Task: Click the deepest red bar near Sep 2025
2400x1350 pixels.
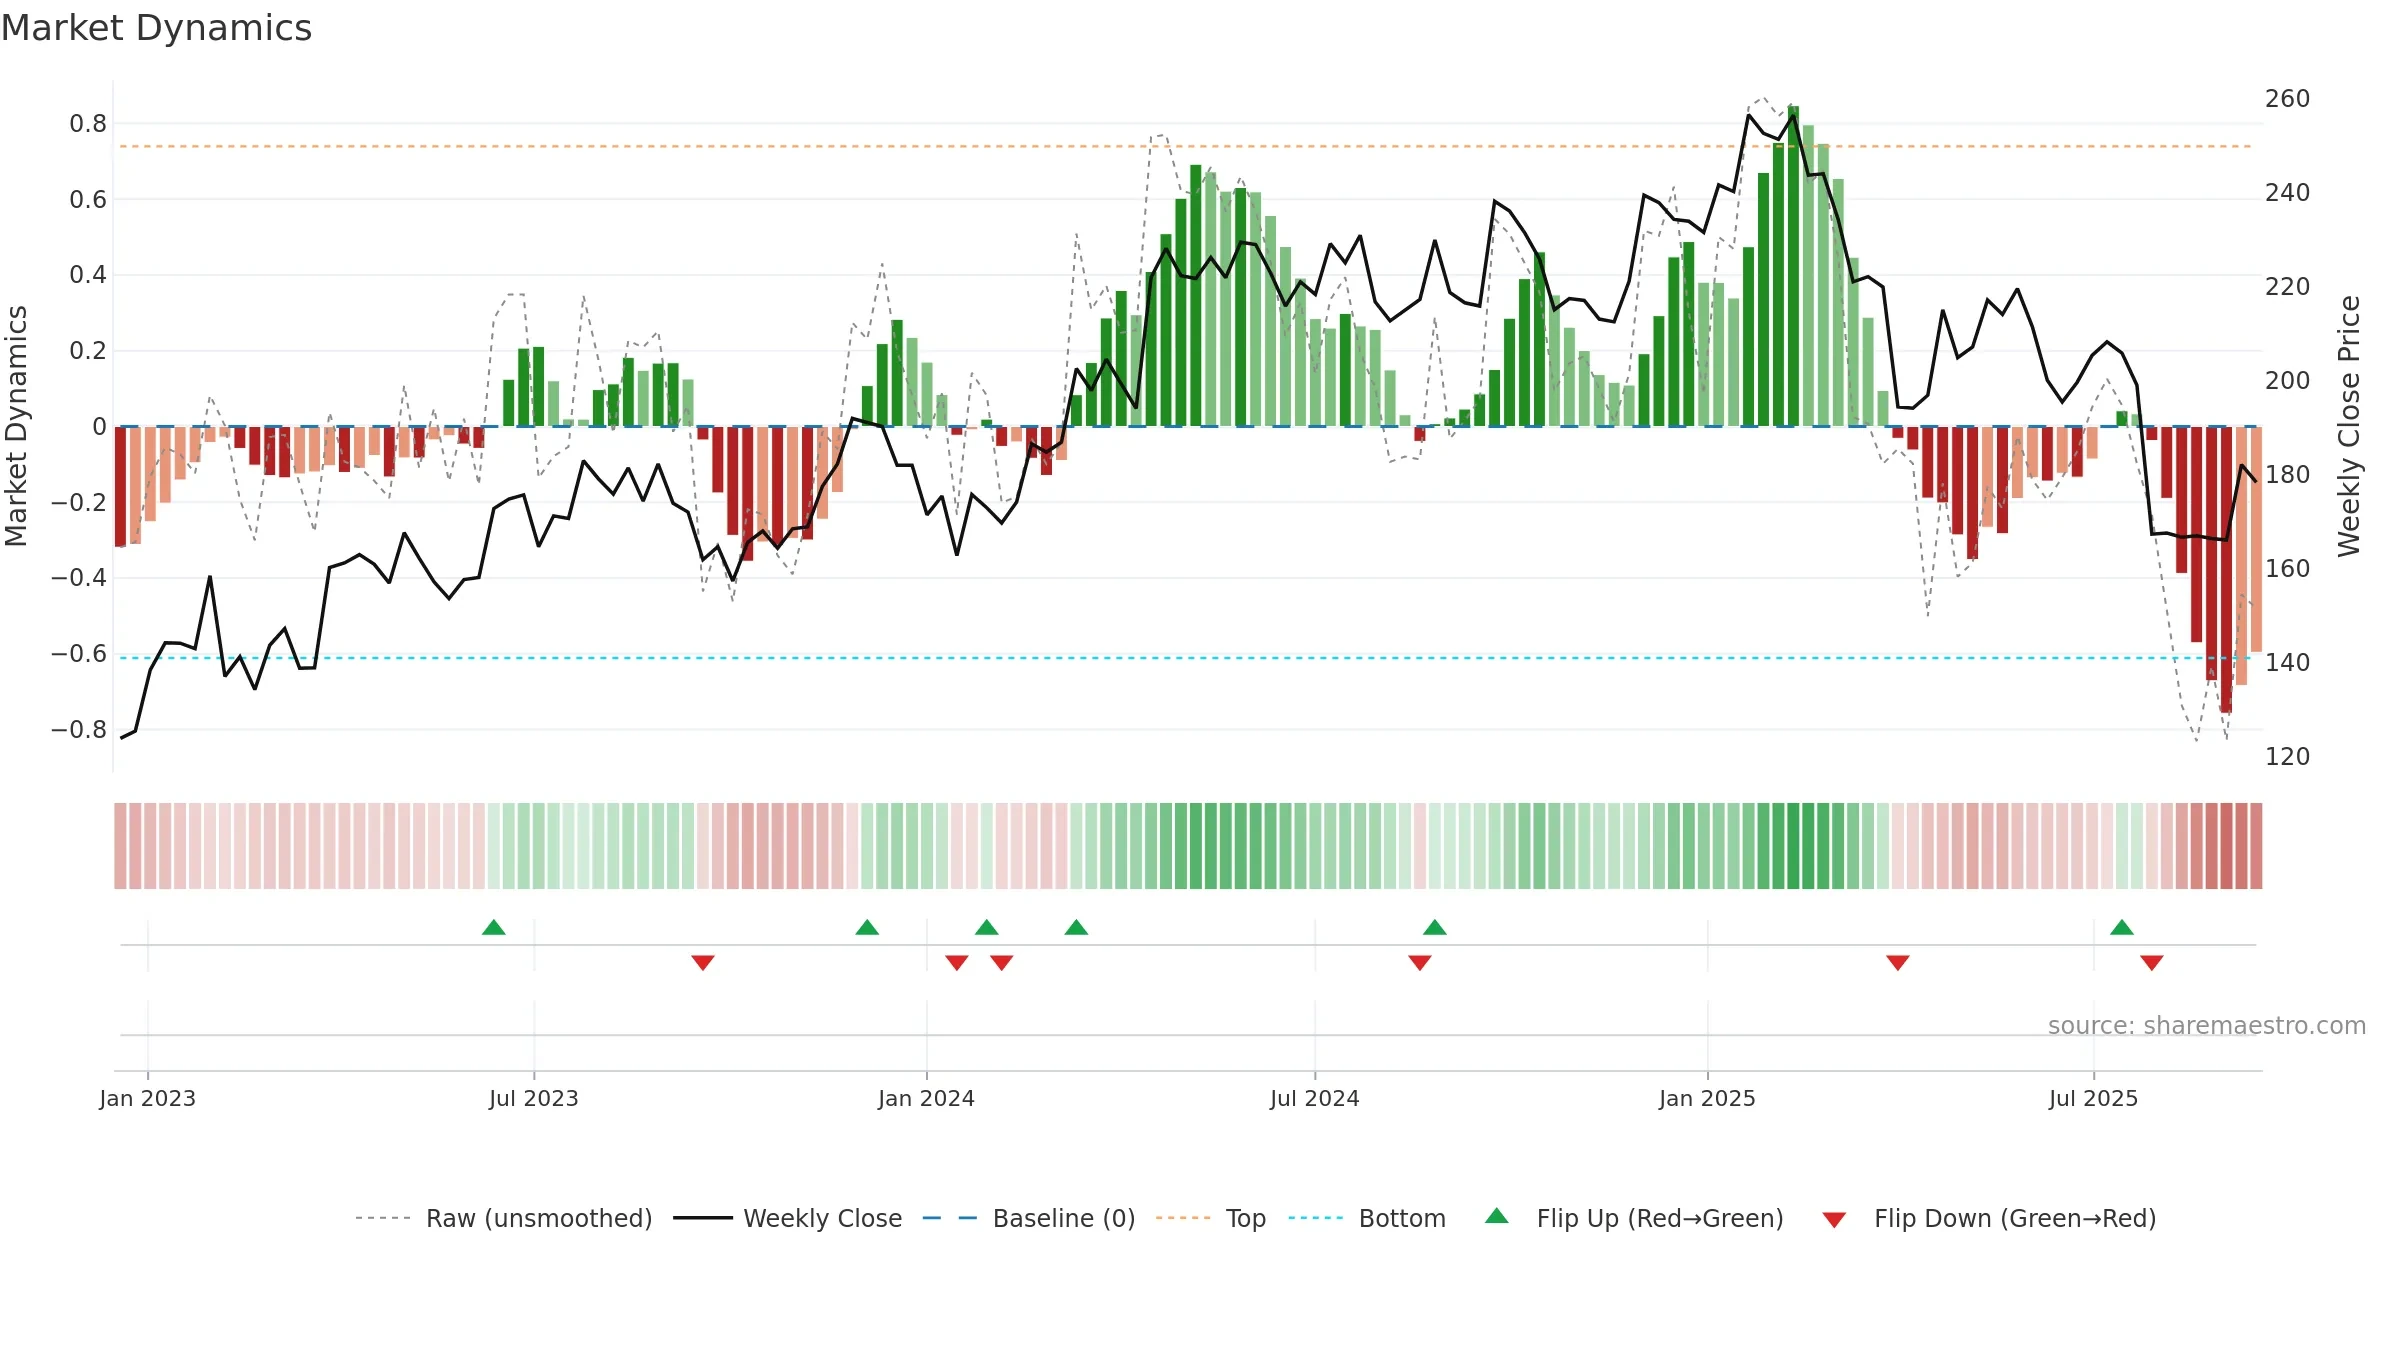Action: (2226, 569)
